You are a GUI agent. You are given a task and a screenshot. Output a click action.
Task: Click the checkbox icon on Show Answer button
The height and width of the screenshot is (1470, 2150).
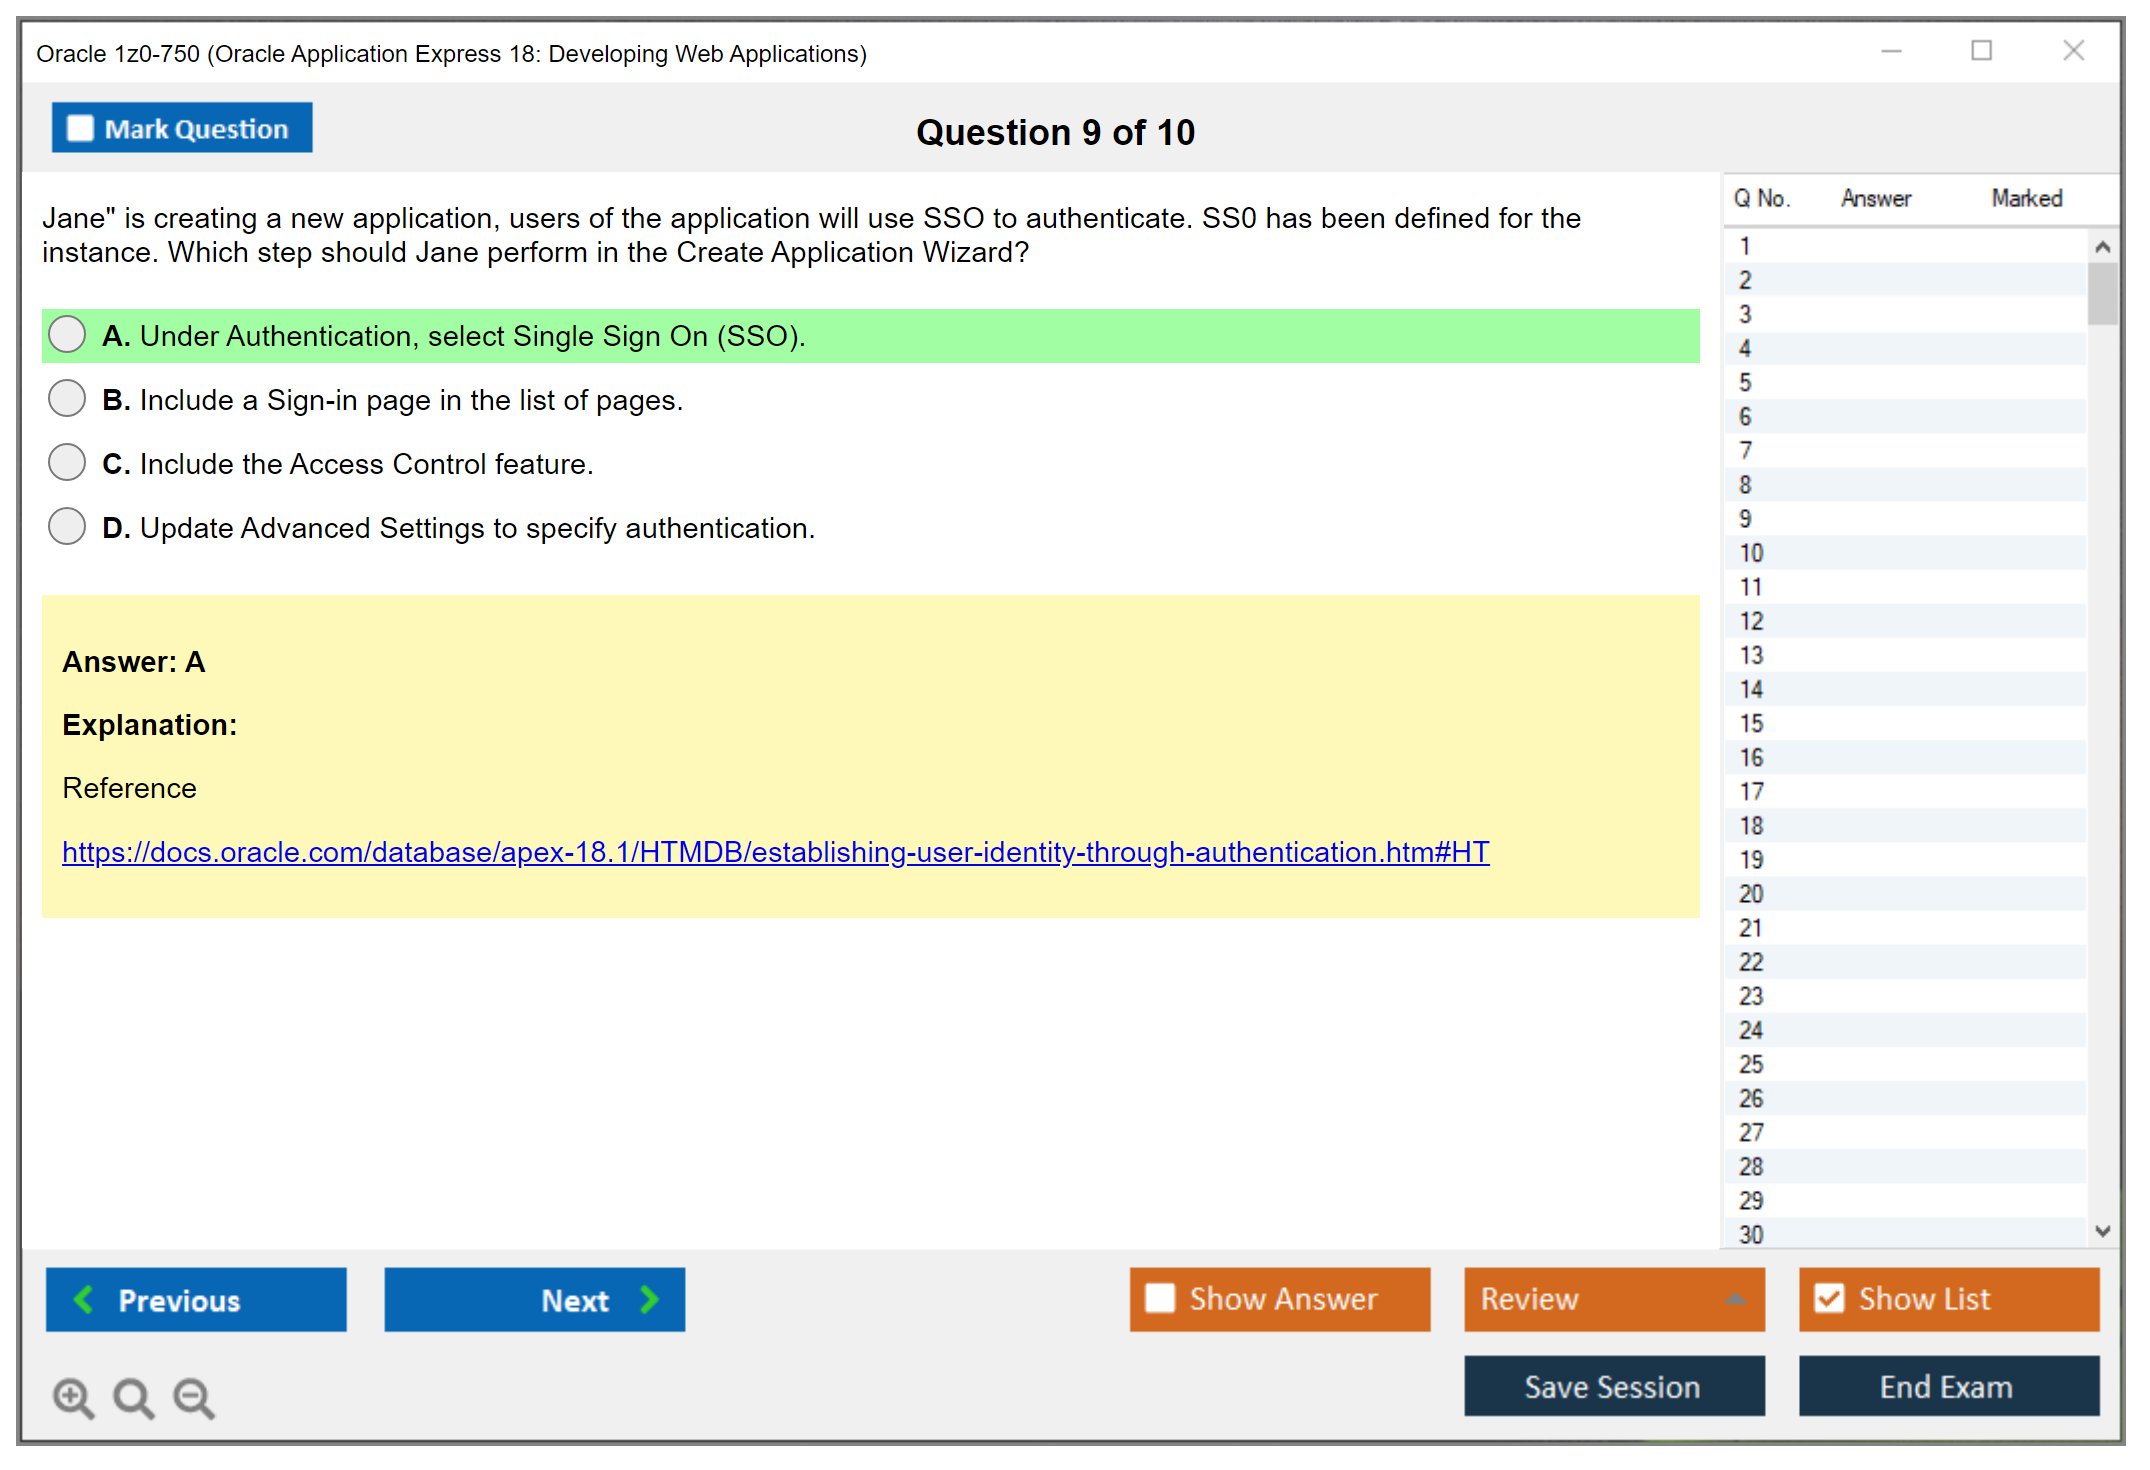click(x=1160, y=1298)
